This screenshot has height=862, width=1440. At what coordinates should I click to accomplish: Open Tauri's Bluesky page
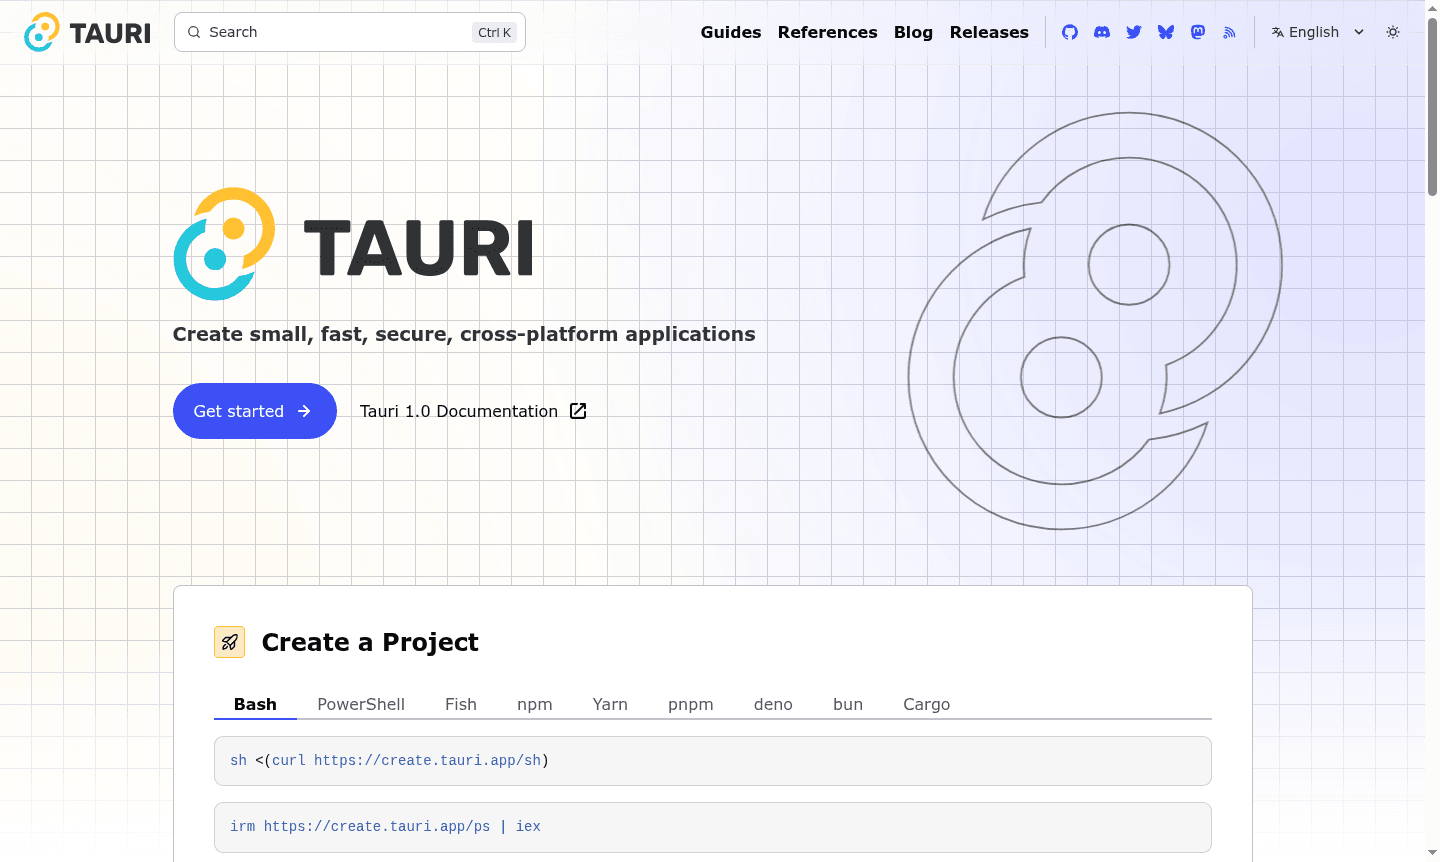click(1165, 31)
